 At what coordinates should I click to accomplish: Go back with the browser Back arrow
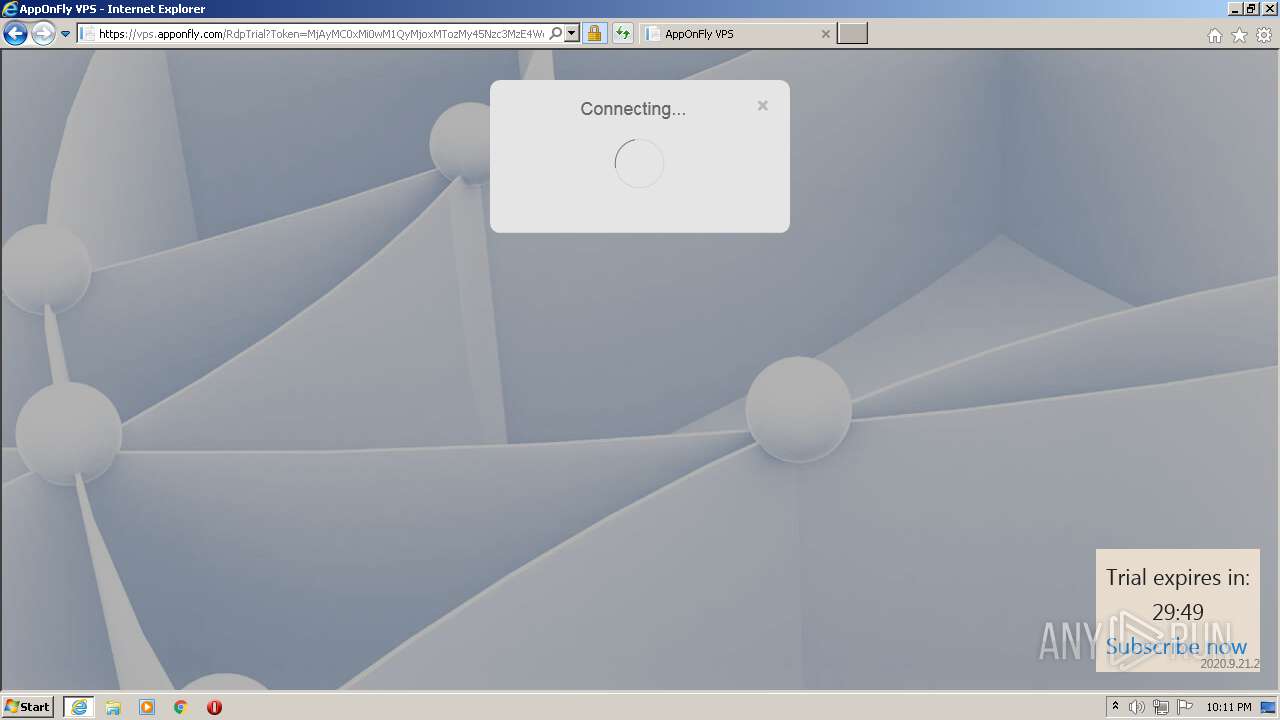[15, 34]
